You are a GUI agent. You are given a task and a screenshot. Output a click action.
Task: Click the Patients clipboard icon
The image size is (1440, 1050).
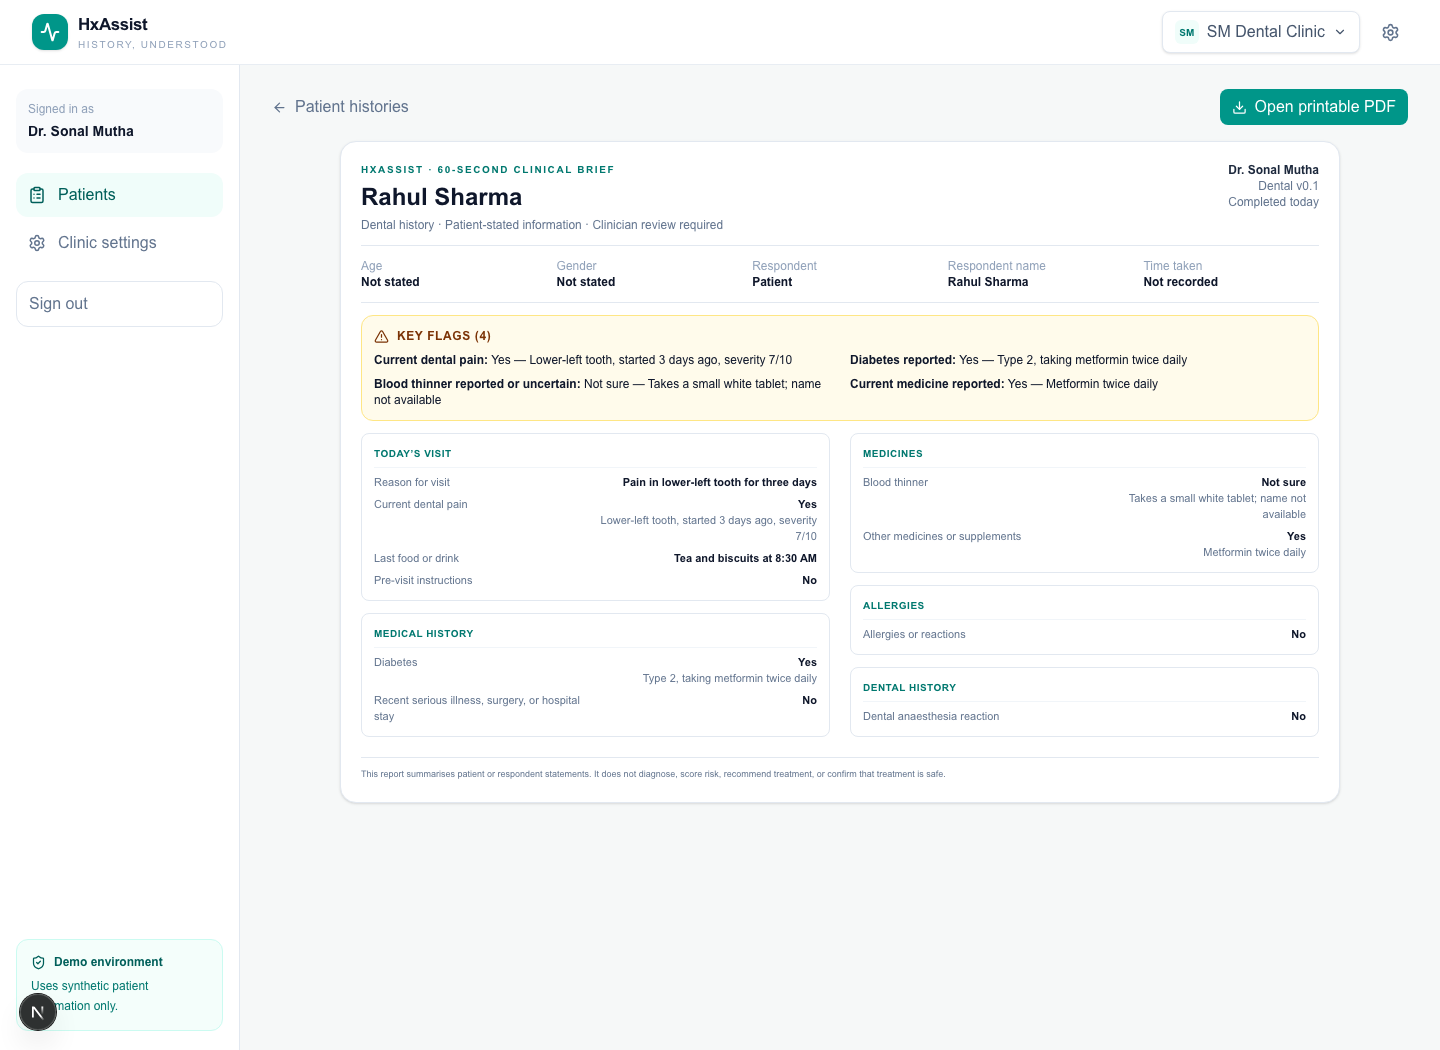tap(37, 195)
